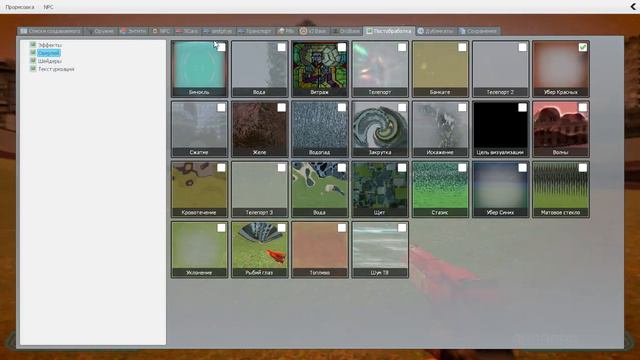Click the brown Желе thumbnail
Viewport: 640px width, 360px height.
(260, 129)
